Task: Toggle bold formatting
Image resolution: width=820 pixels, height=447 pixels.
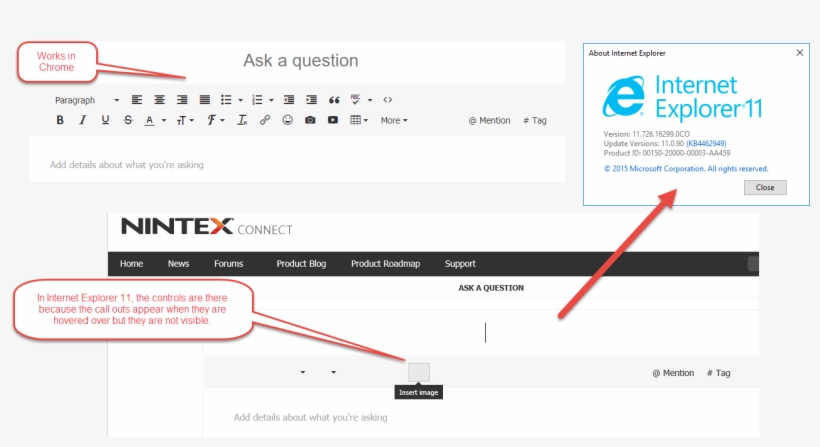Action: pyautogui.click(x=60, y=120)
